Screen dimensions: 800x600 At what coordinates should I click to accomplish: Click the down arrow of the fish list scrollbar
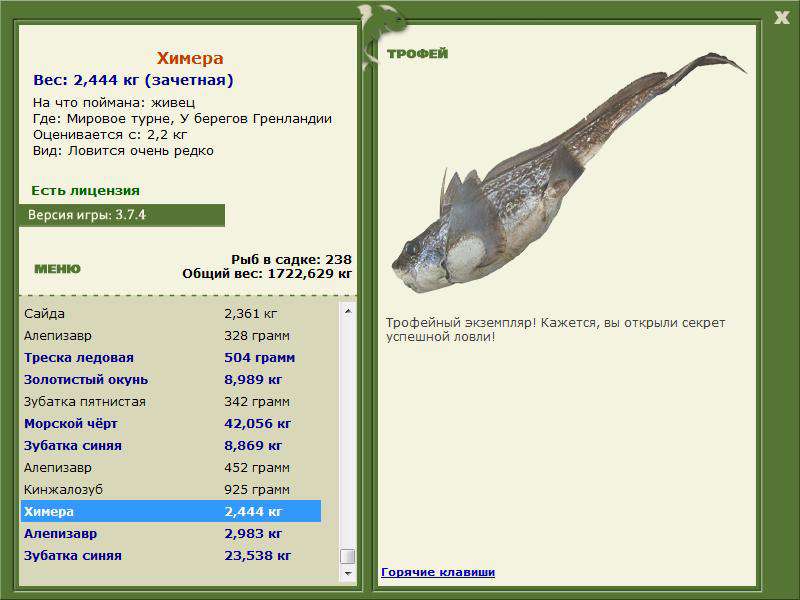click(x=348, y=573)
